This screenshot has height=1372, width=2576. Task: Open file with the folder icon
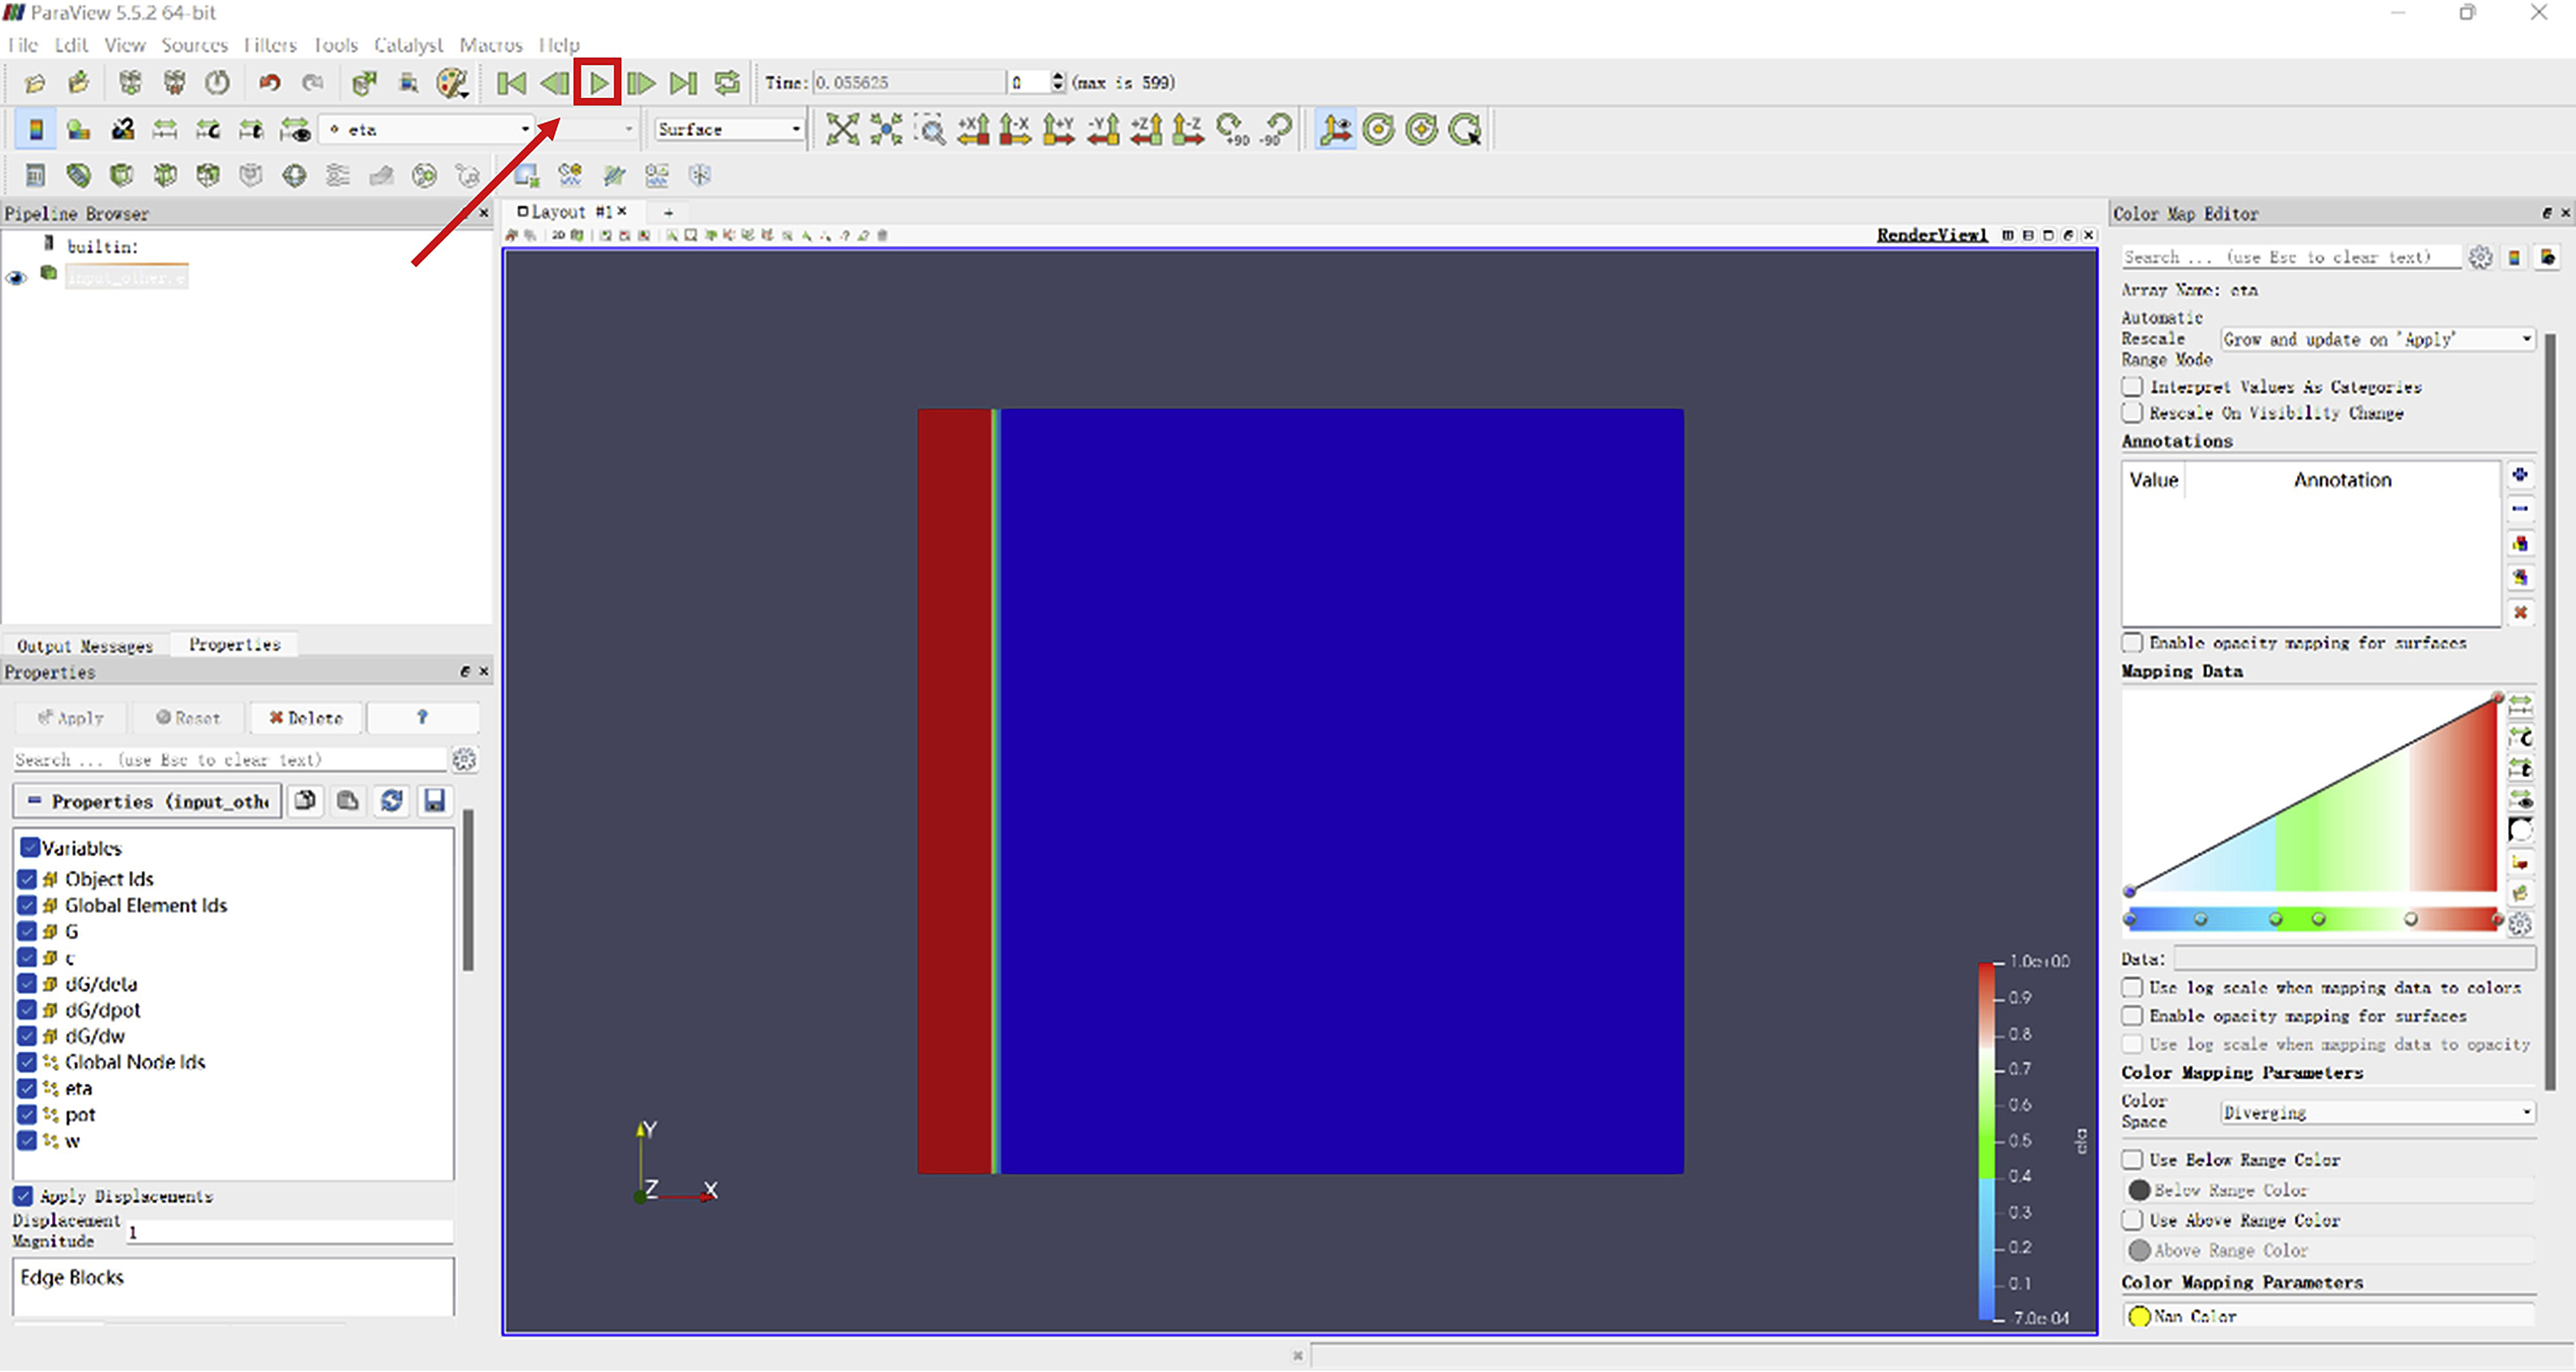tap(35, 83)
